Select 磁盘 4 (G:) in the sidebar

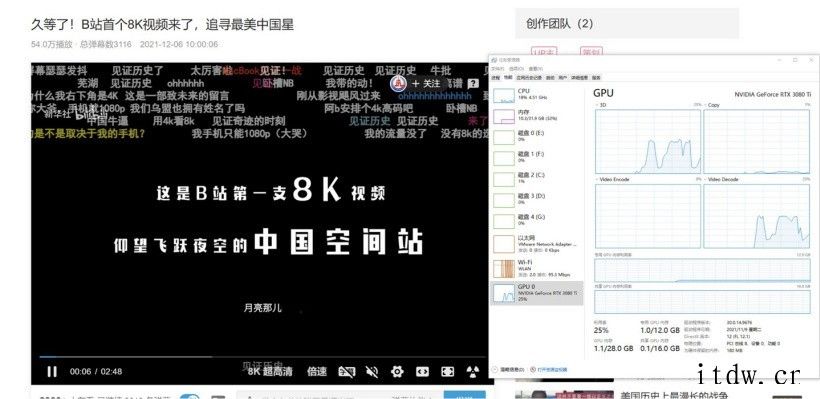pyautogui.click(x=538, y=220)
